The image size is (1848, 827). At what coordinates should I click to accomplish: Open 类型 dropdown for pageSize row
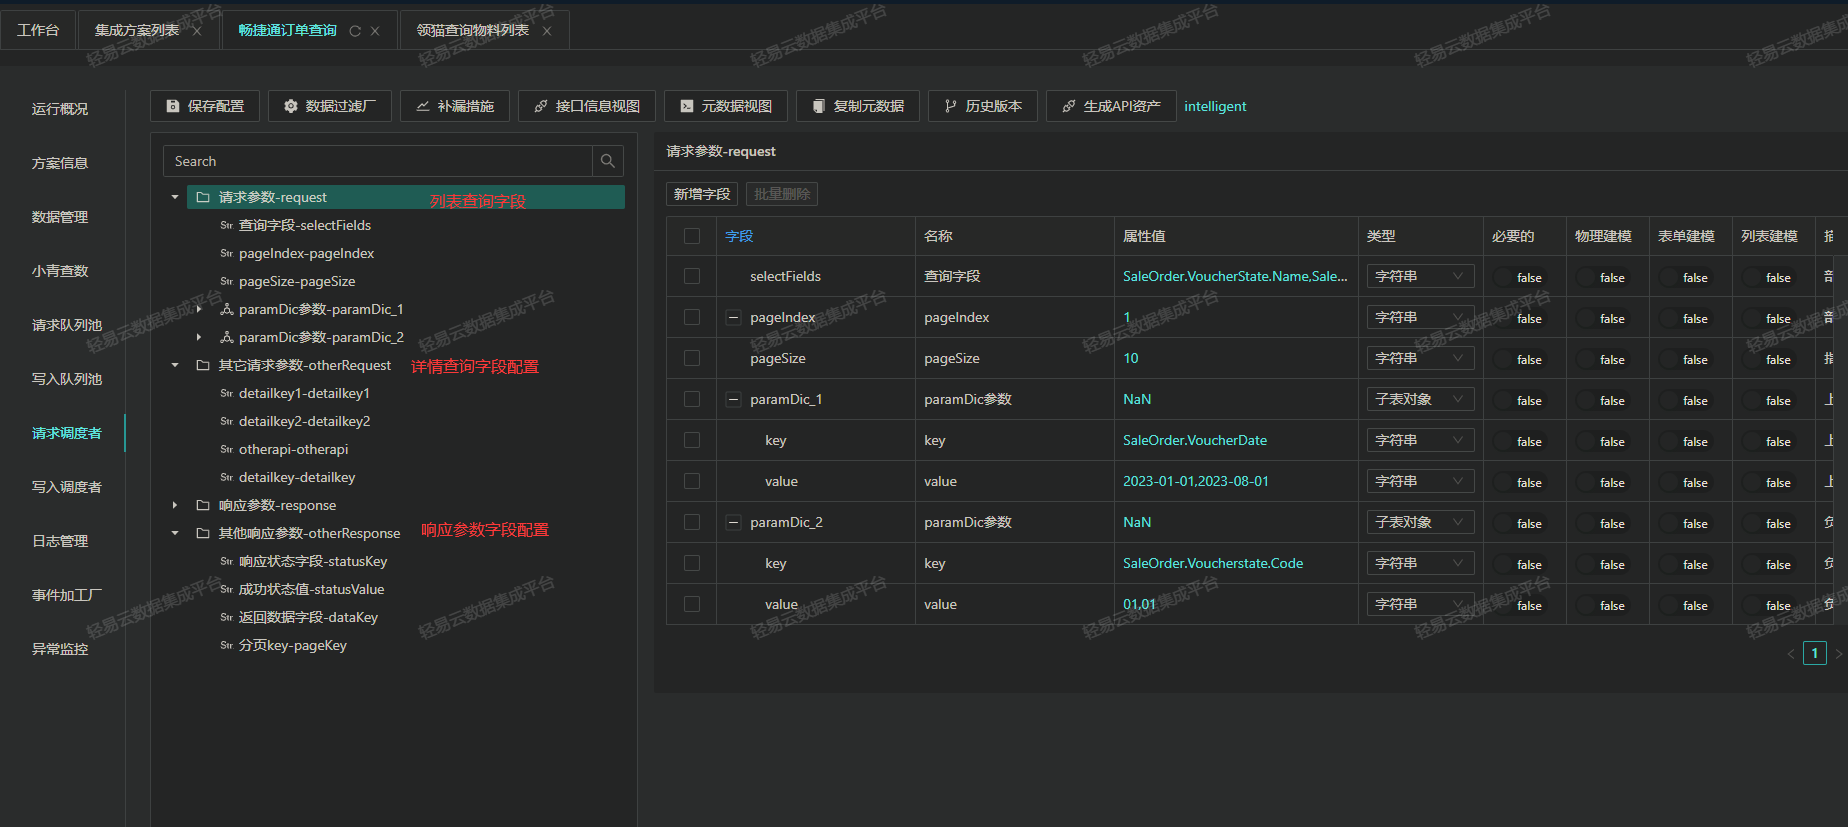1420,358
